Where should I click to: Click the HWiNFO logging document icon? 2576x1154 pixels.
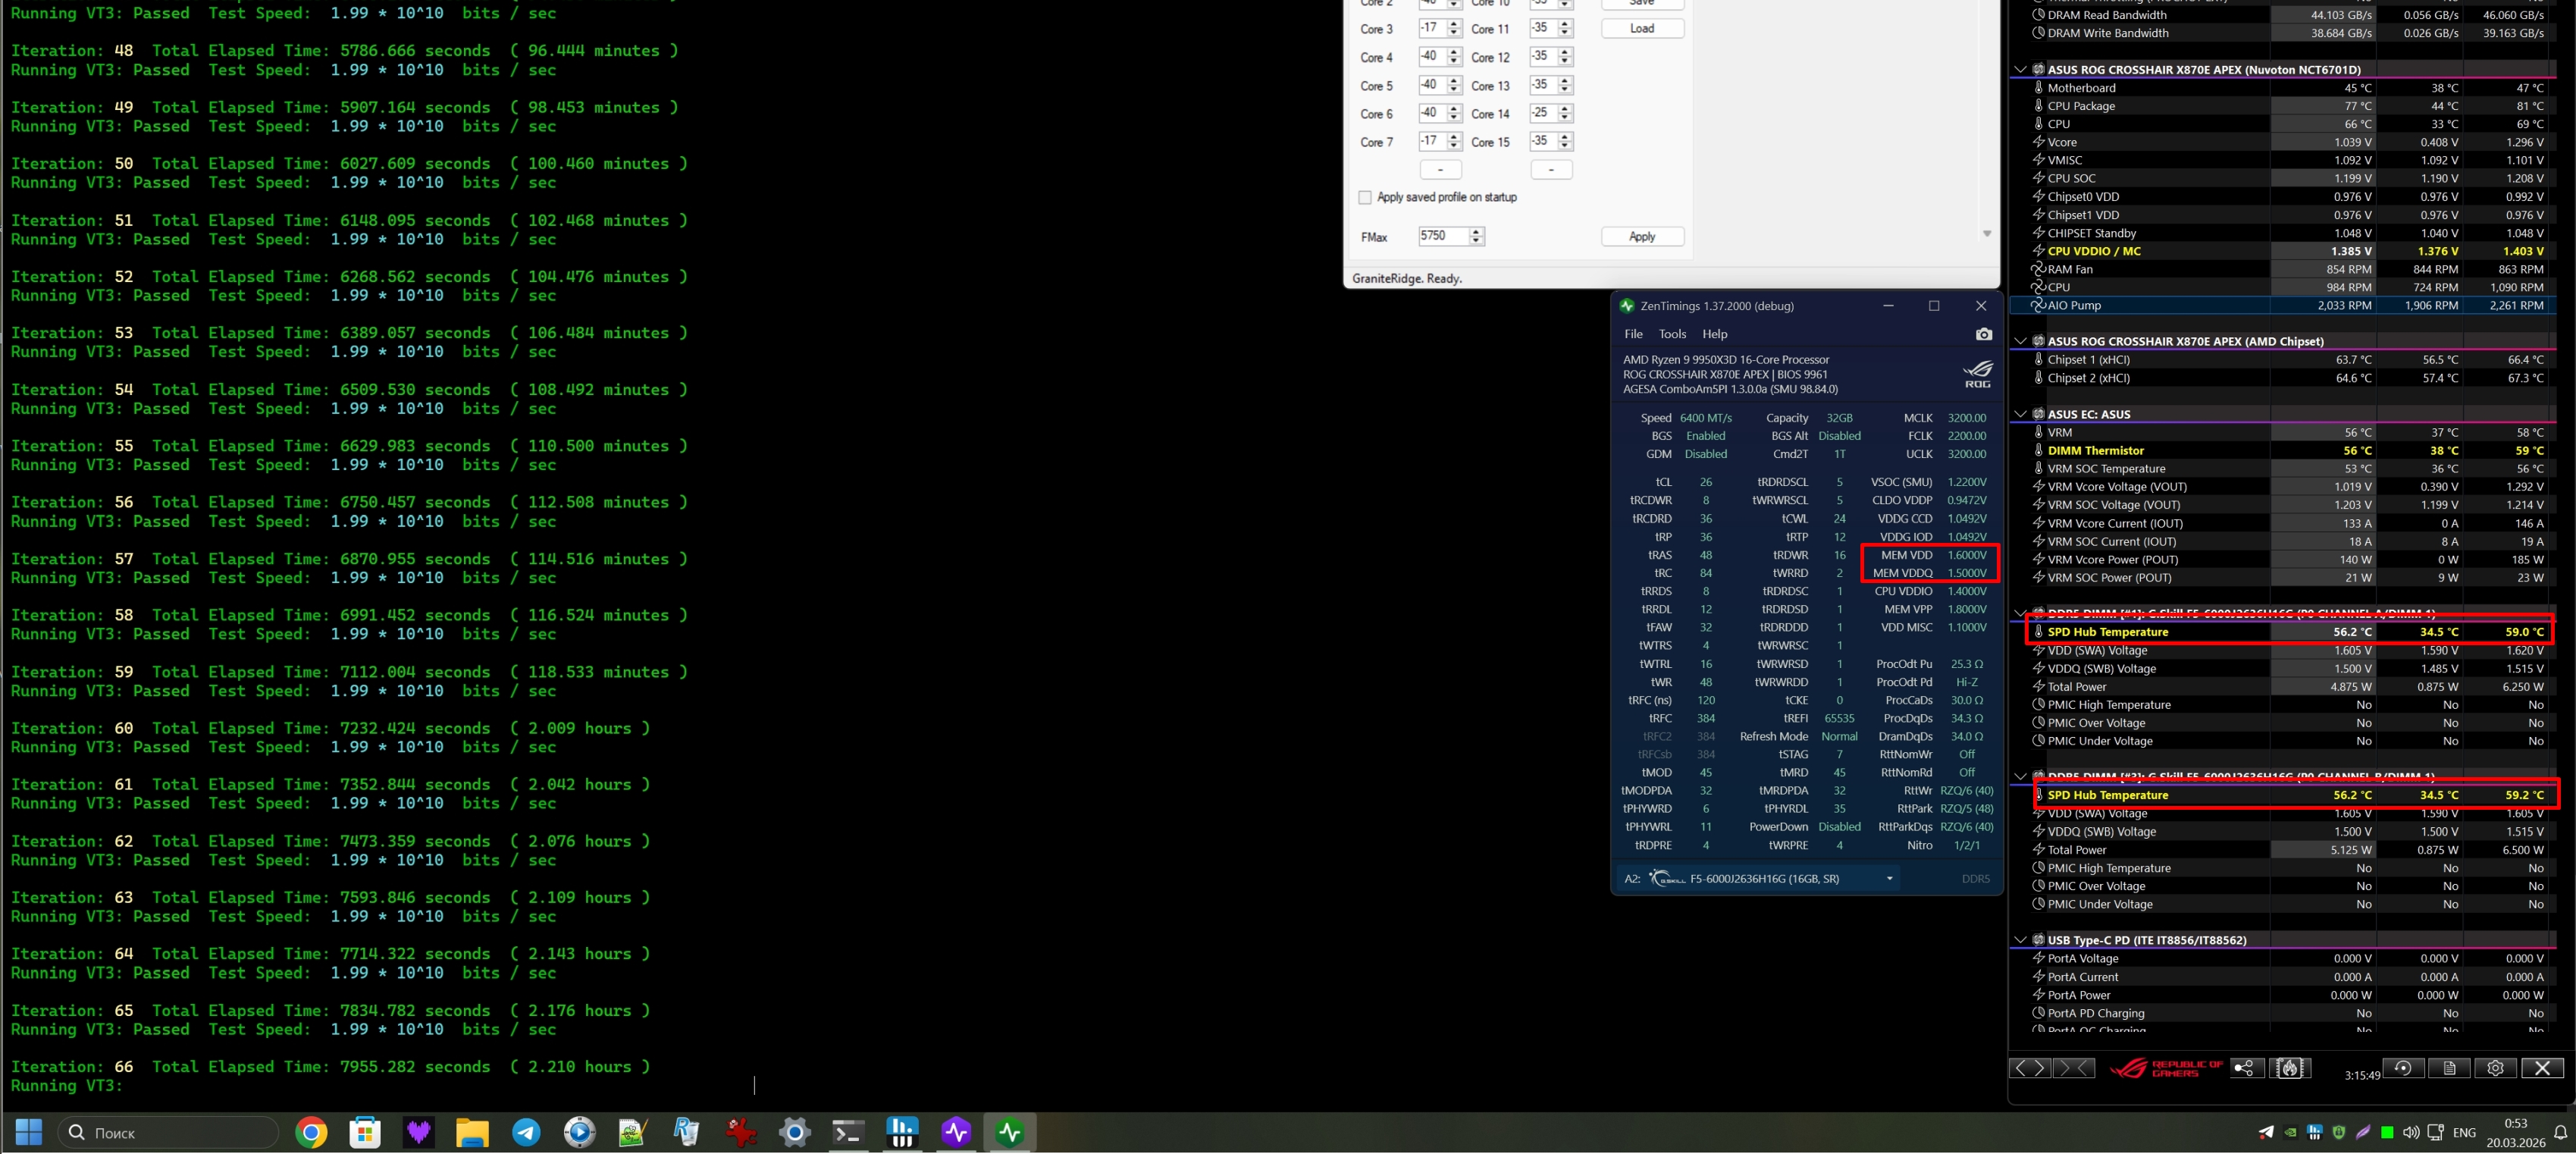(x=2449, y=1068)
